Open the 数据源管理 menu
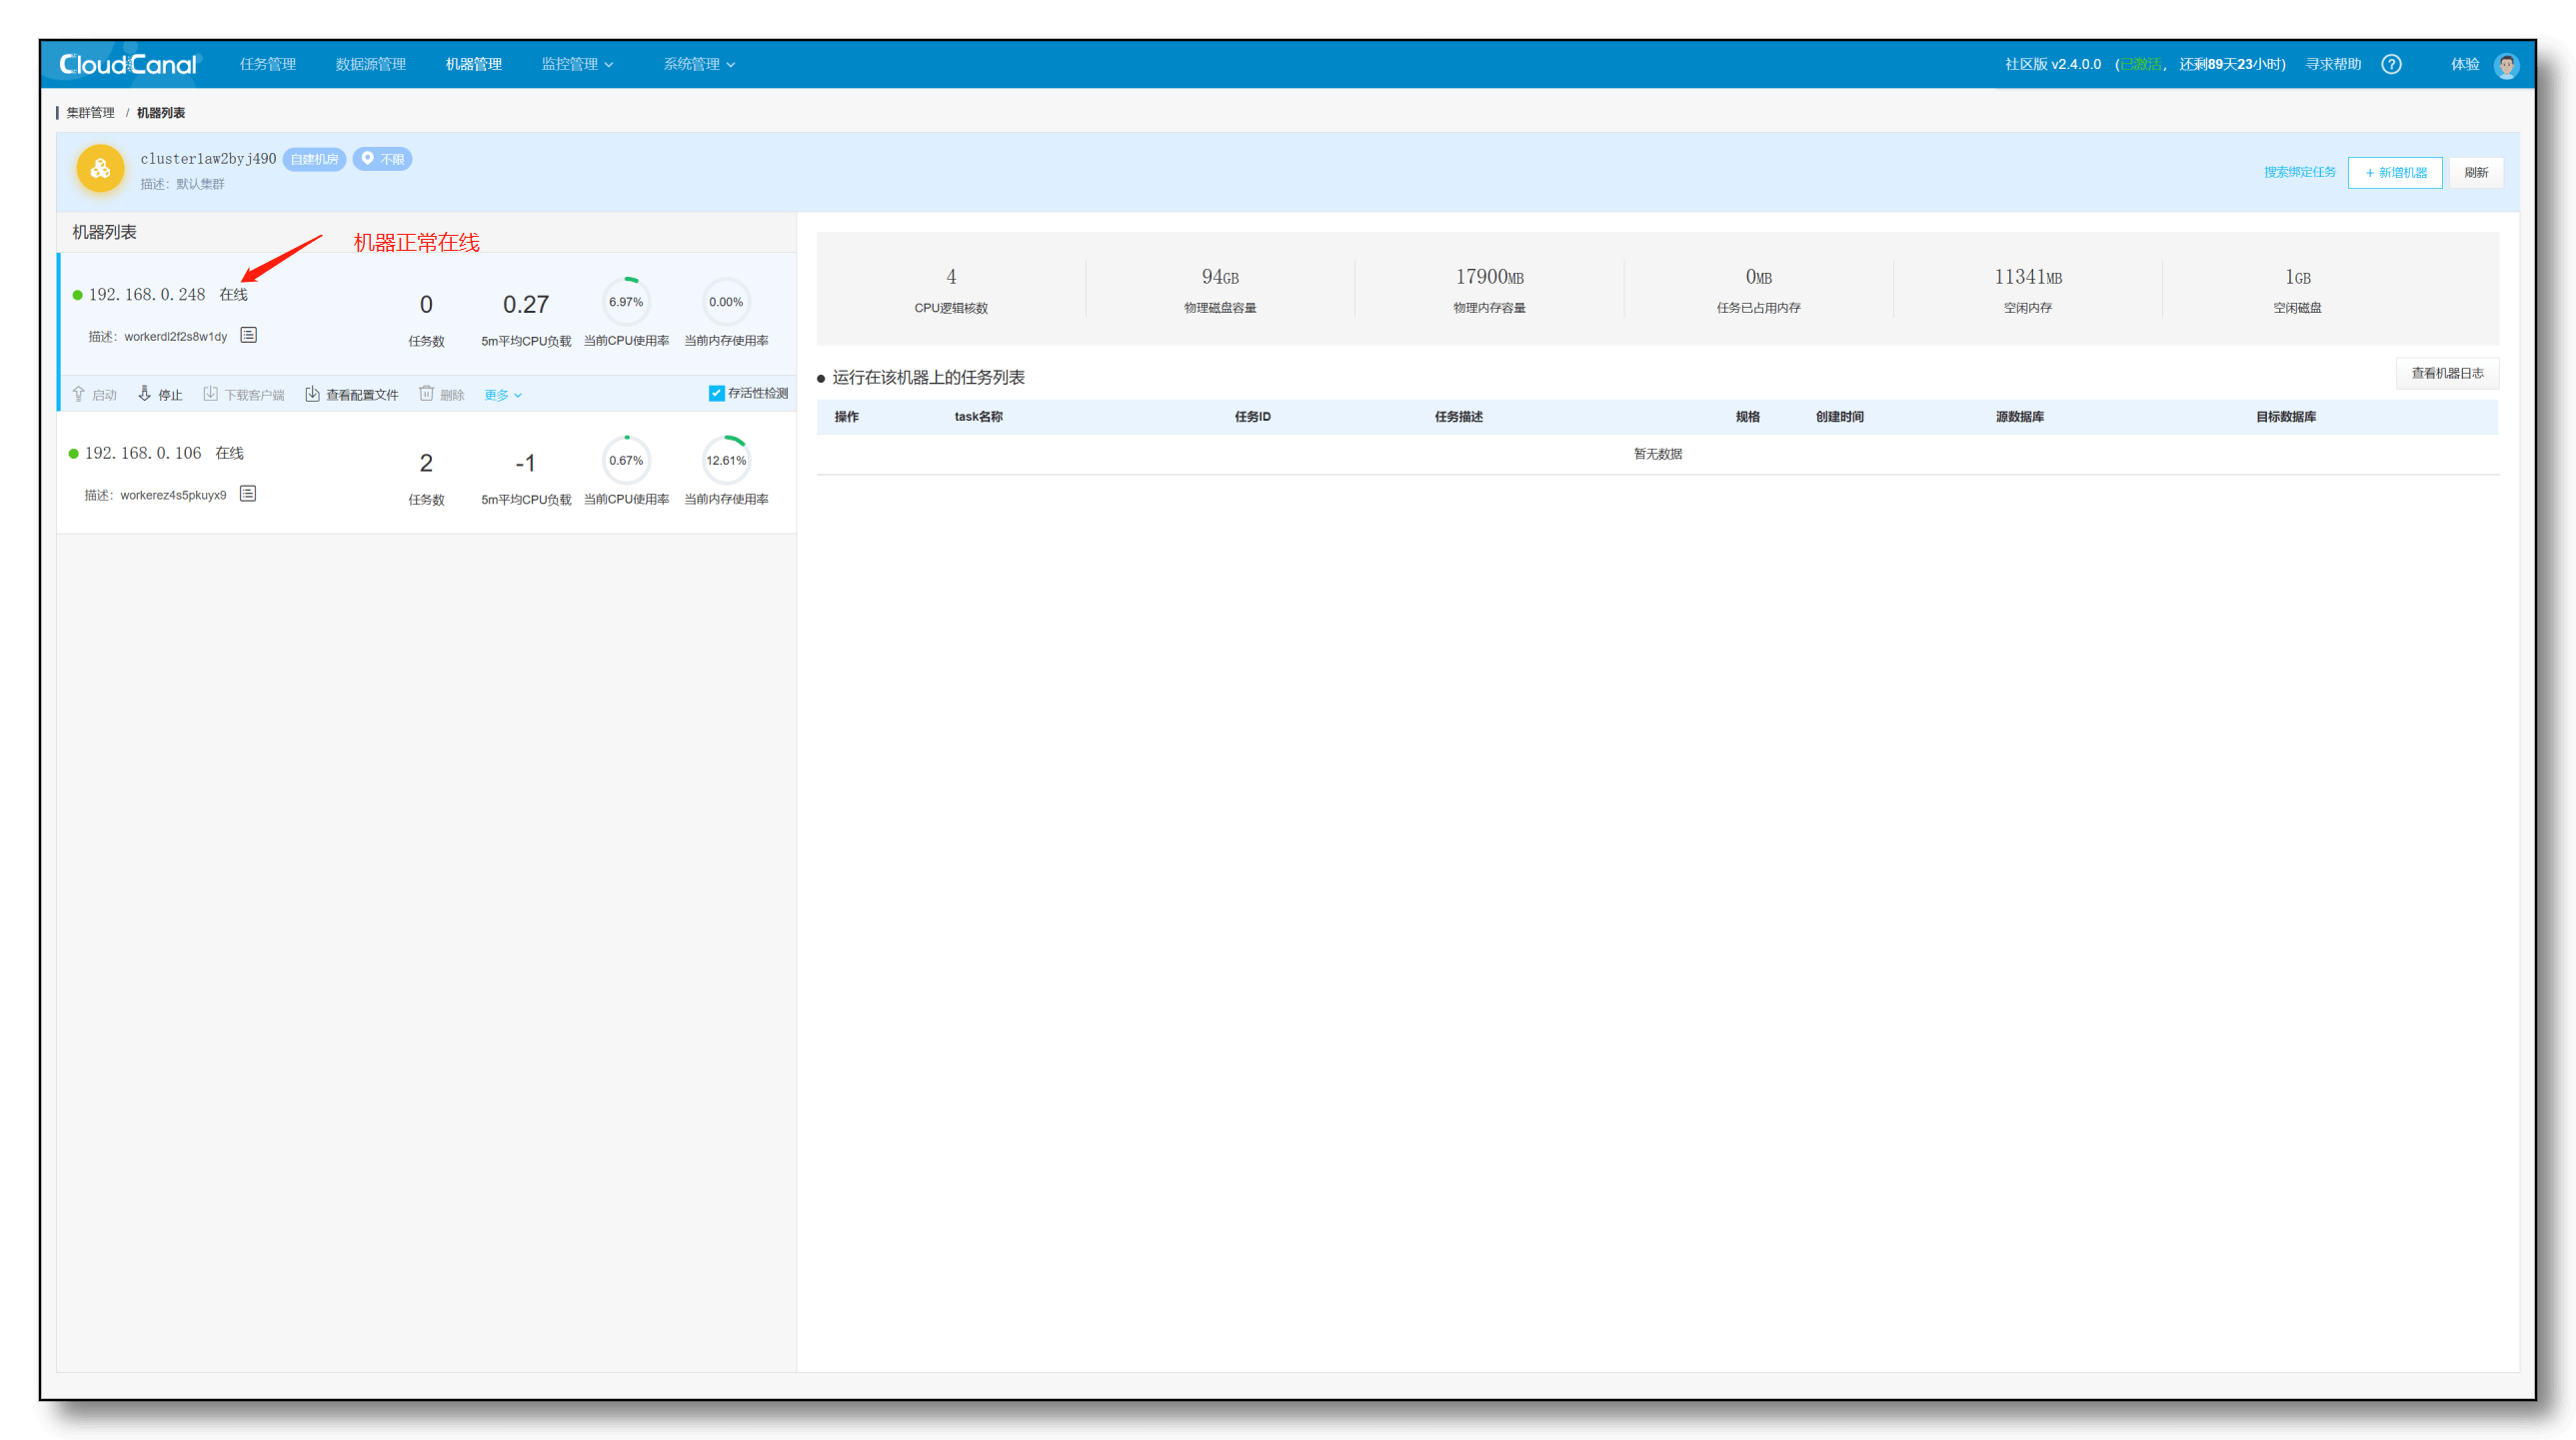 370,64
